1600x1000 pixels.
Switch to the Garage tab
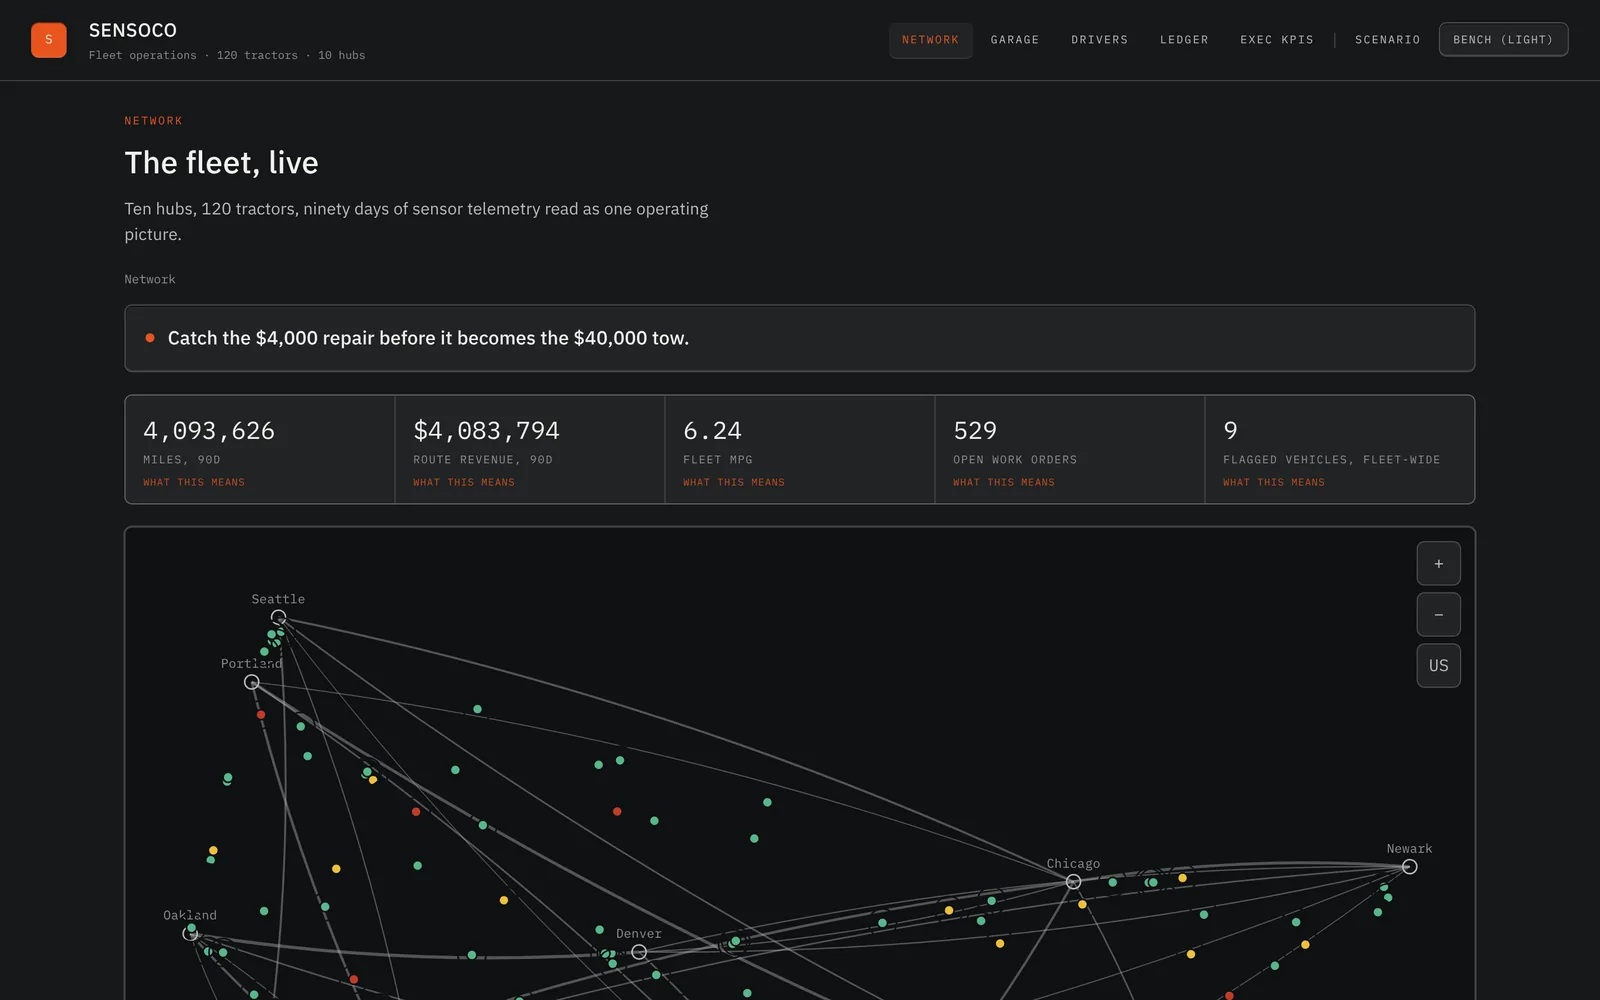(1015, 40)
